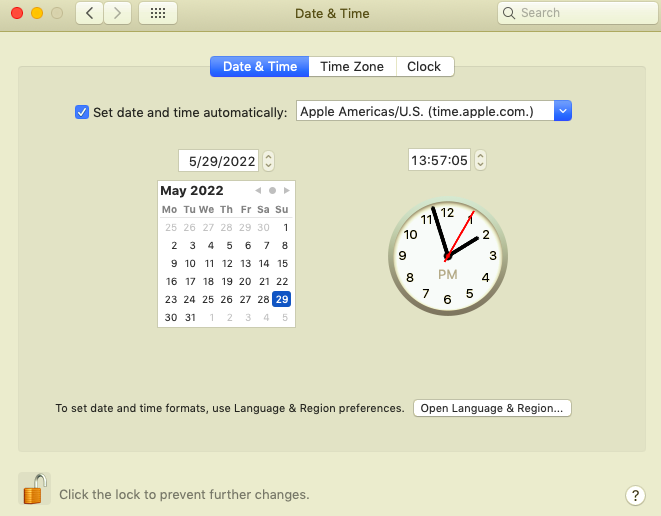Select May 10 in the calendar

coord(190,263)
